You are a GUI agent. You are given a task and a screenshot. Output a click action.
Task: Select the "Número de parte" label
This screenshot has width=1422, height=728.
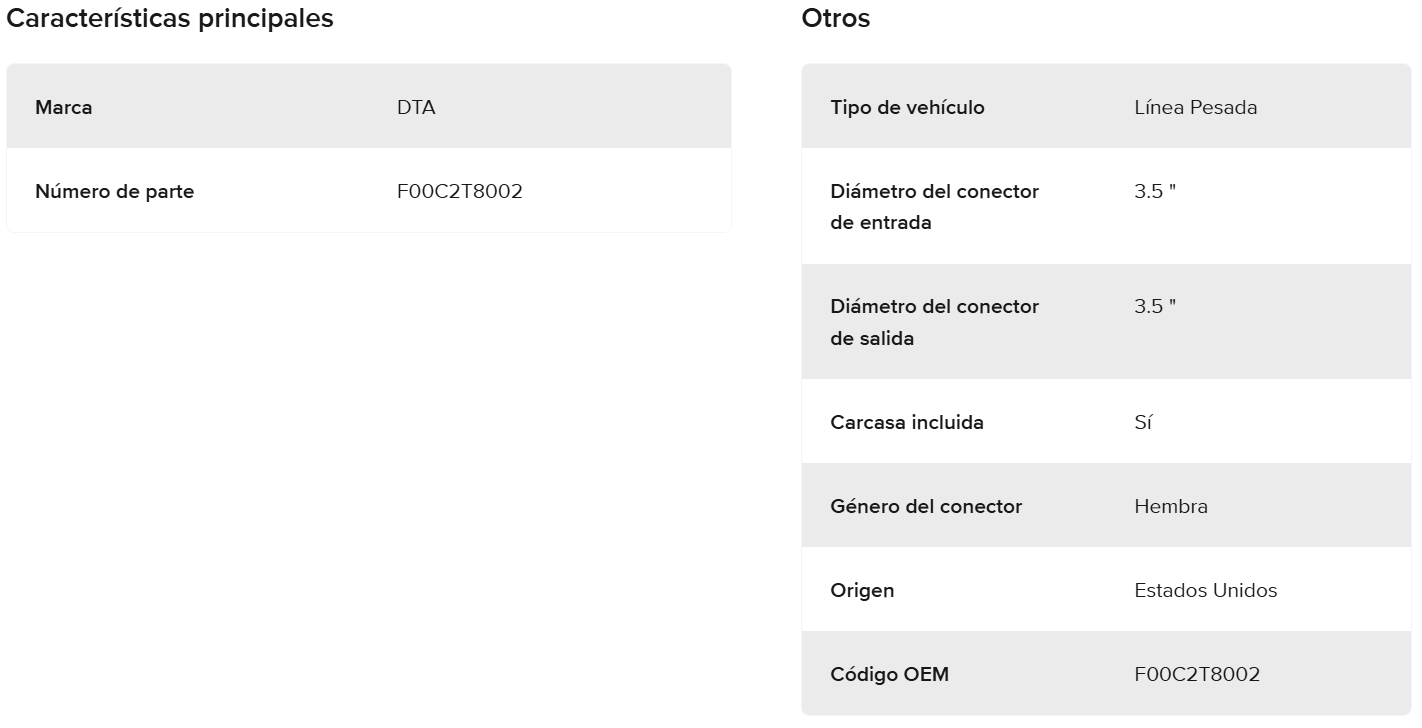(114, 191)
